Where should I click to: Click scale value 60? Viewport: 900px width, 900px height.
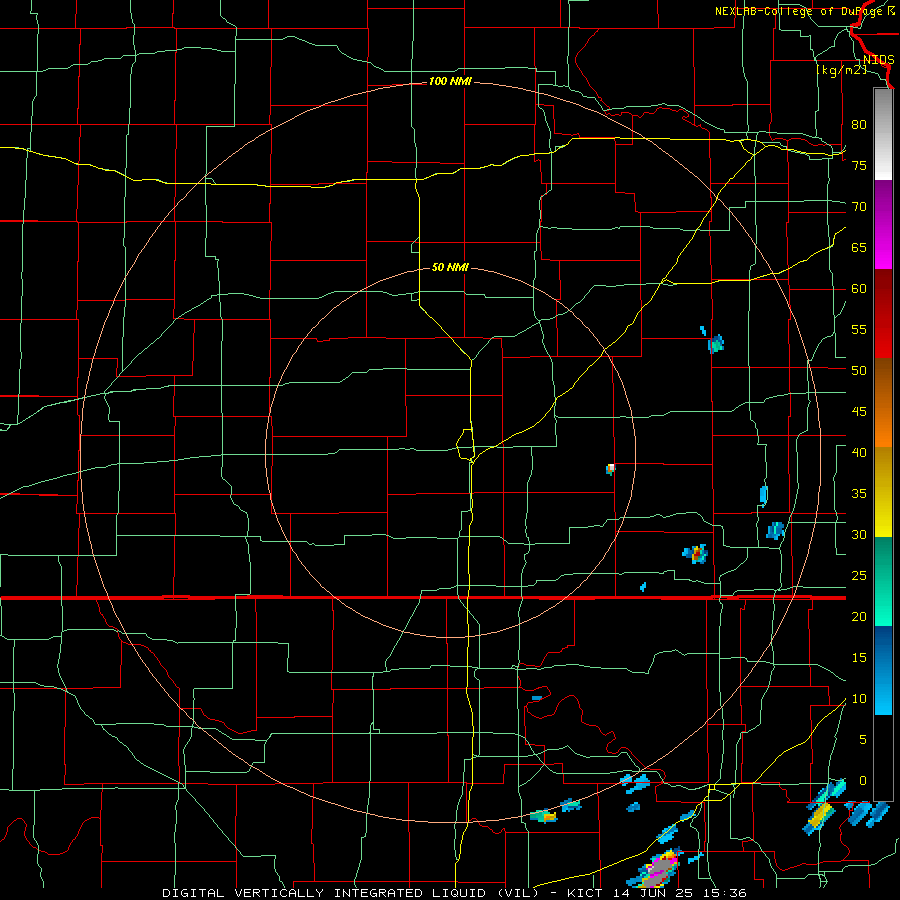pos(859,289)
